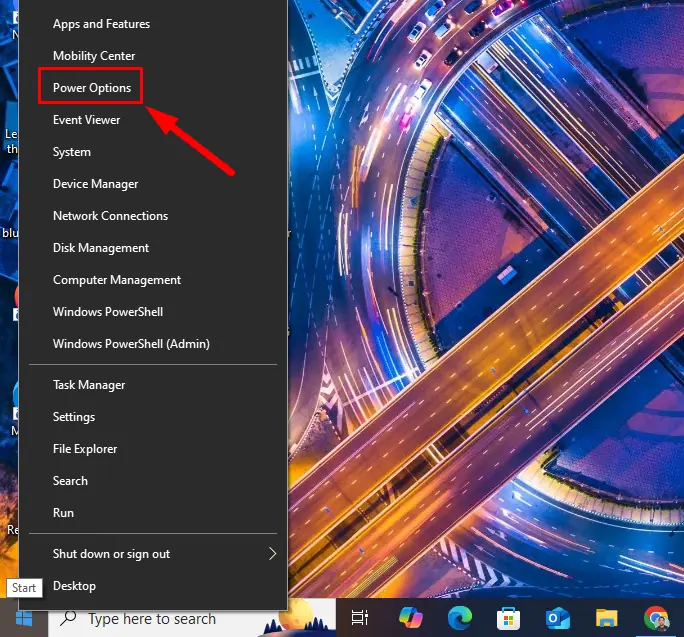The width and height of the screenshot is (684, 637).
Task: Click the taskbar search magnifier icon
Action: pyautogui.click(x=68, y=618)
